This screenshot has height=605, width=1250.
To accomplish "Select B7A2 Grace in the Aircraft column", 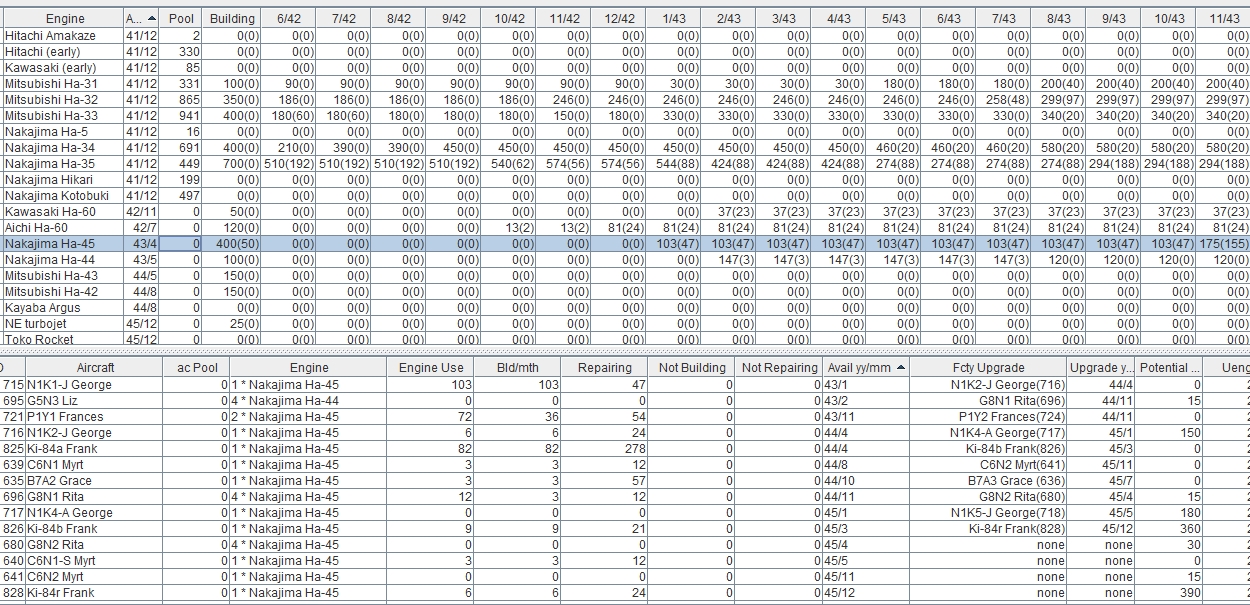I will [95, 480].
